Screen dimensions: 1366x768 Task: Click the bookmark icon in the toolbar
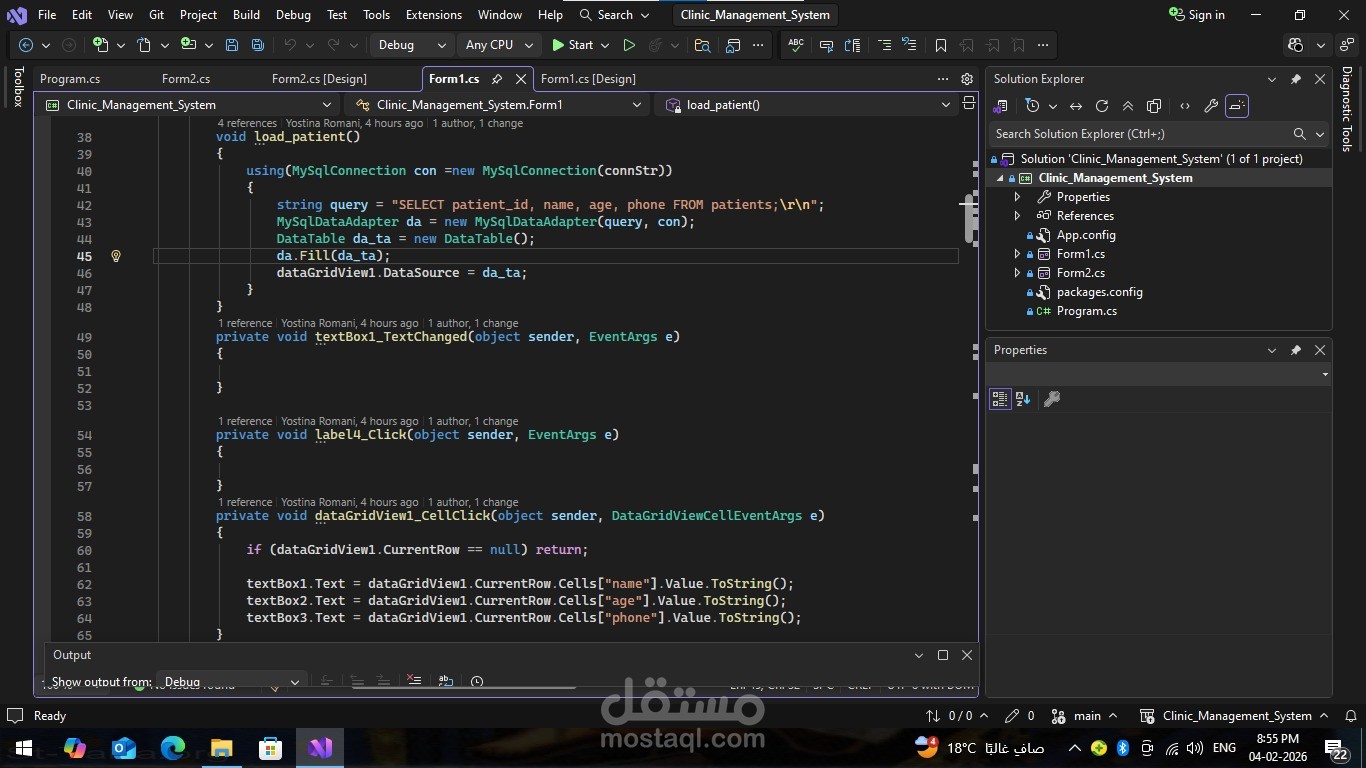(x=940, y=45)
